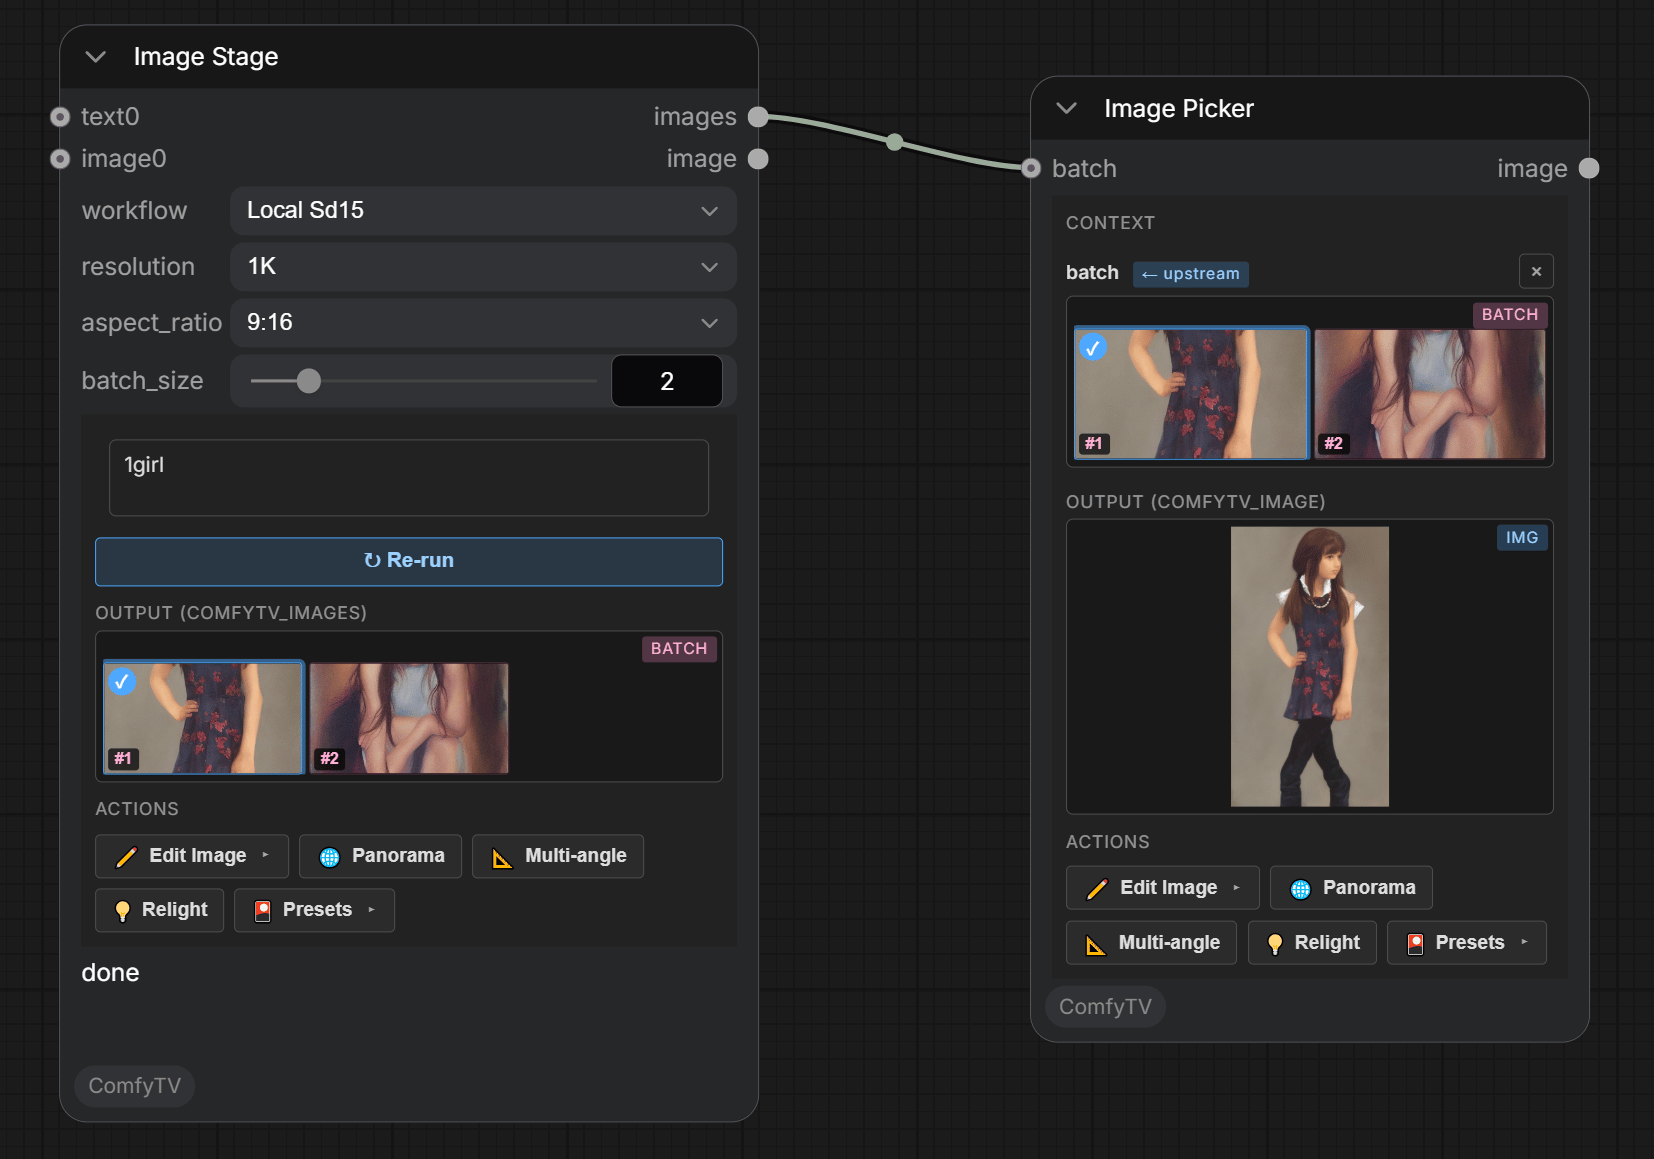Screen dimensions: 1654x1159
Task: Click the CONTEXT section label
Action: (1110, 223)
